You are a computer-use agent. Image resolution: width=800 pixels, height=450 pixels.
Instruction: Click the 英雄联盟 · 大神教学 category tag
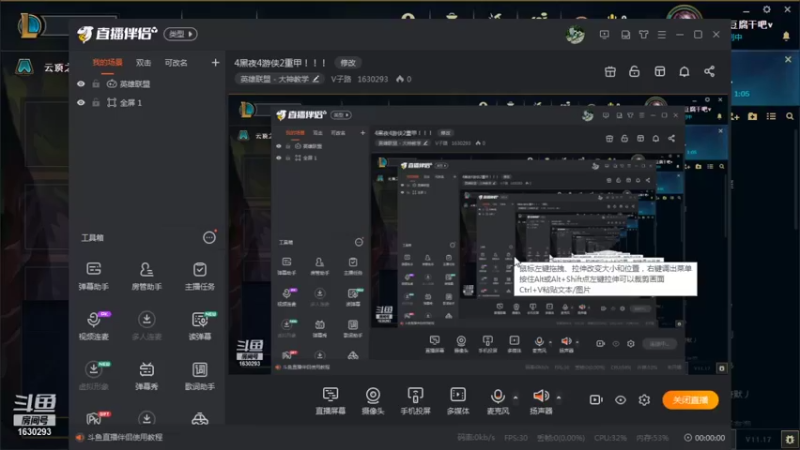pyautogui.click(x=280, y=79)
